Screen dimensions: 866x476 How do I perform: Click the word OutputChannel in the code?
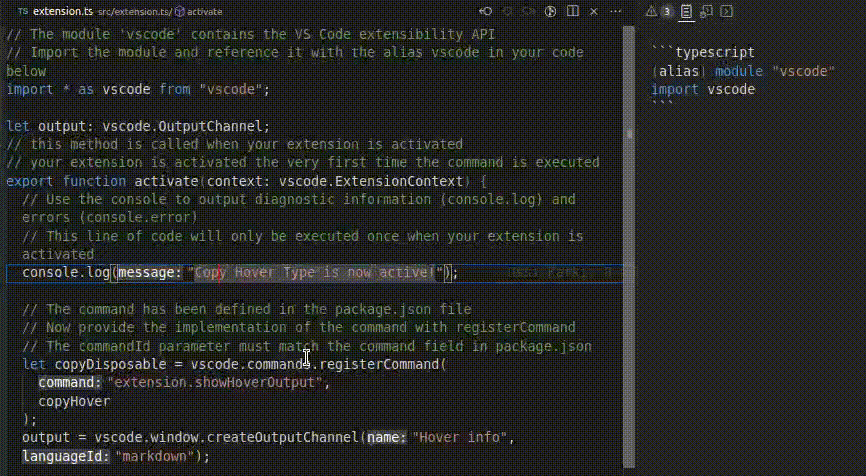210,126
